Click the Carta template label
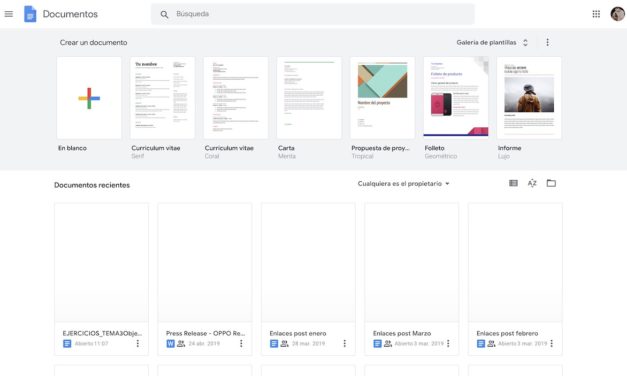The height and width of the screenshot is (376, 627). [x=286, y=148]
